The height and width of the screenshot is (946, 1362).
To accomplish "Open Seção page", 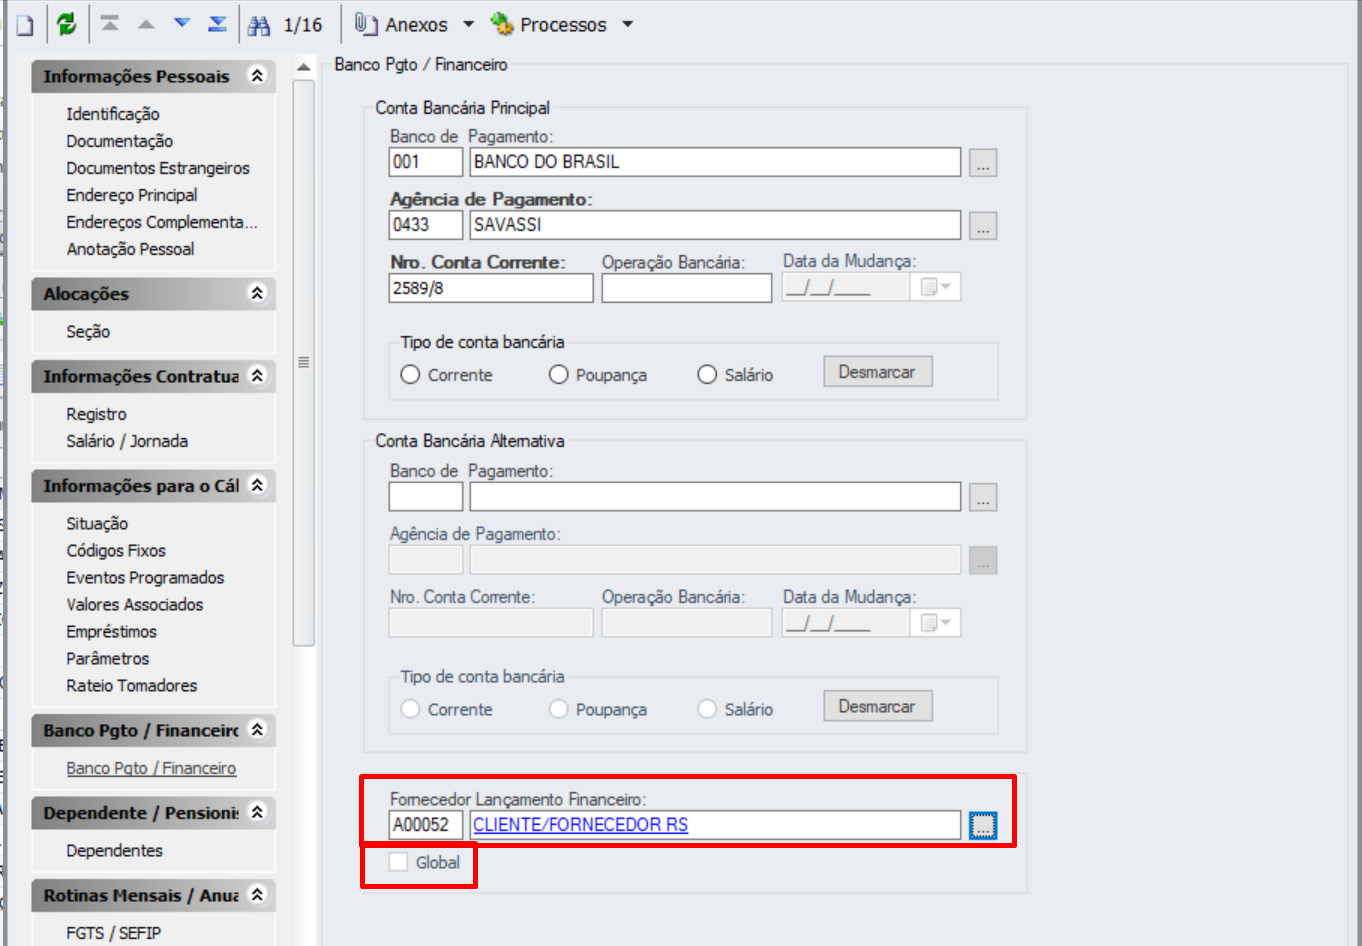I will 88,332.
